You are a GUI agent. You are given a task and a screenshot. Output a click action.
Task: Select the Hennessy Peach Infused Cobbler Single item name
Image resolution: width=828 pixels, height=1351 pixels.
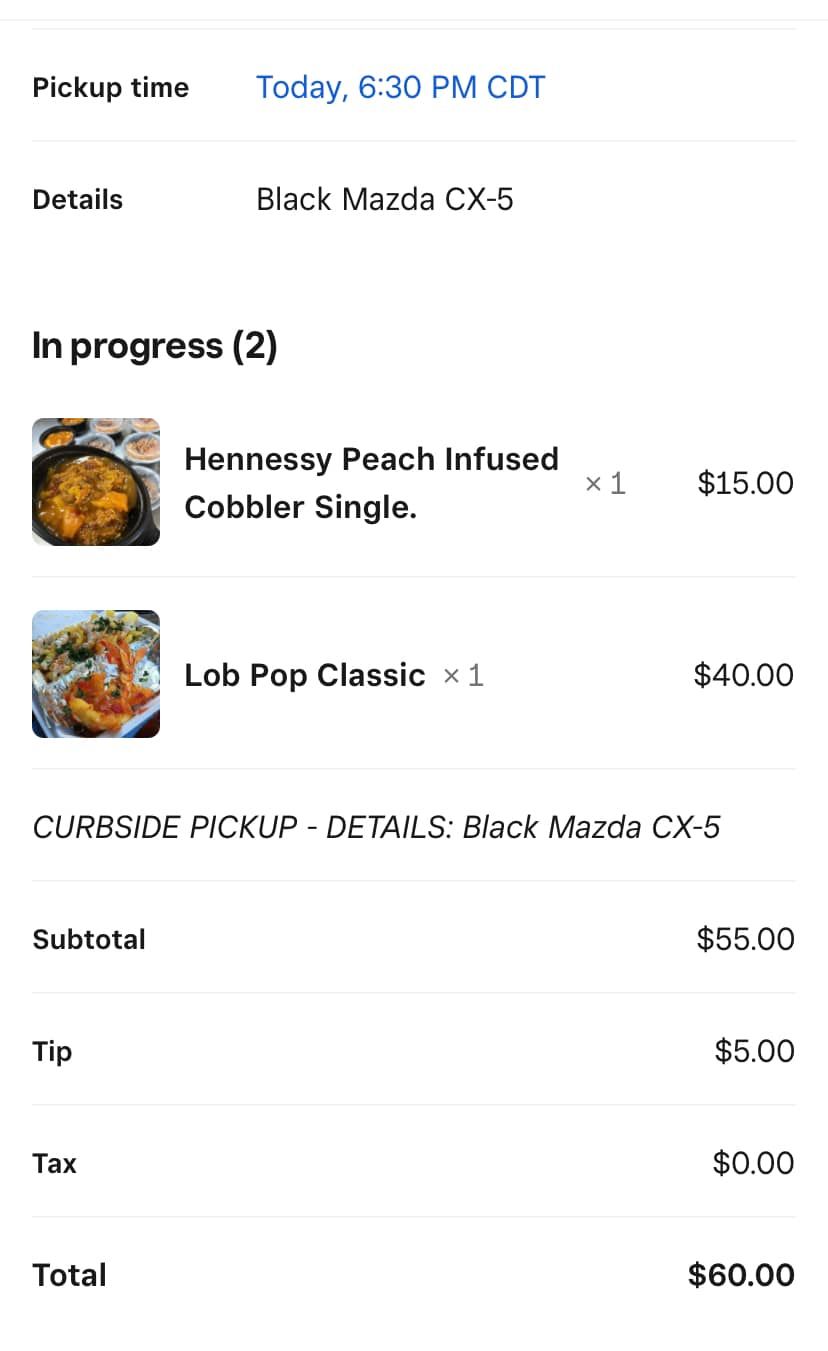[x=371, y=483]
